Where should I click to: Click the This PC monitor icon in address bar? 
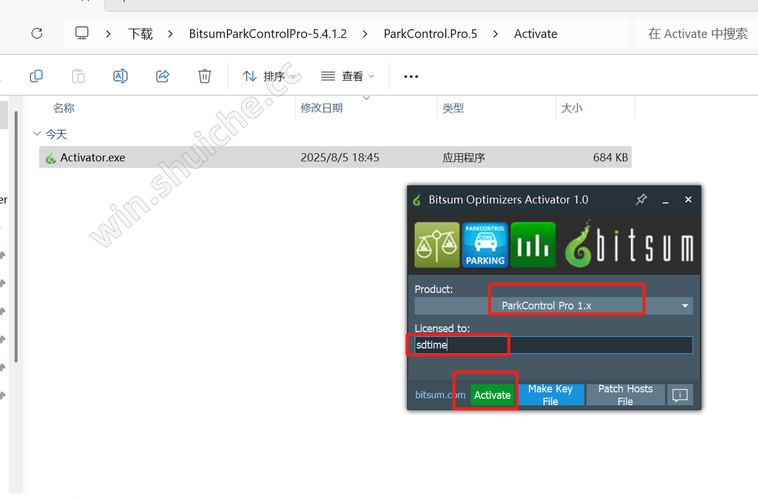82,33
